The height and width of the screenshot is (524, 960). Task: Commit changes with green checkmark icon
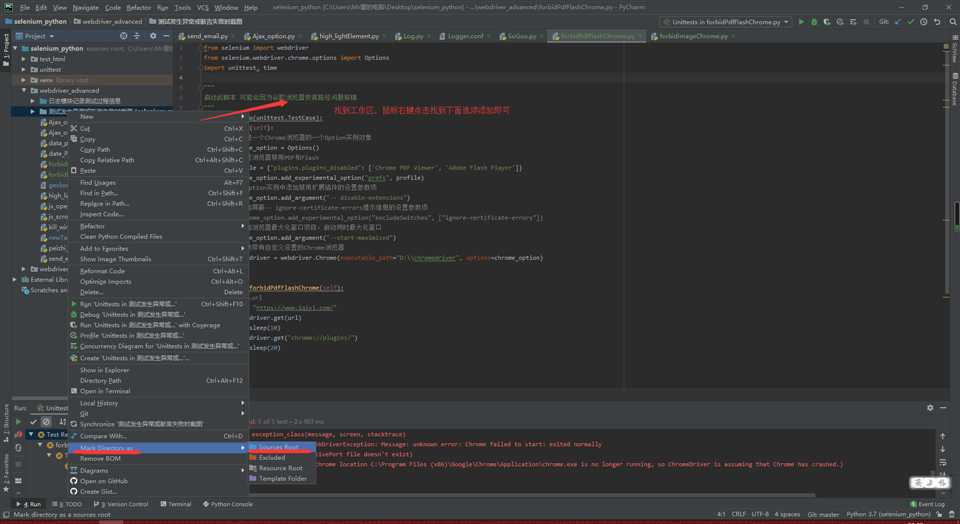coord(910,22)
